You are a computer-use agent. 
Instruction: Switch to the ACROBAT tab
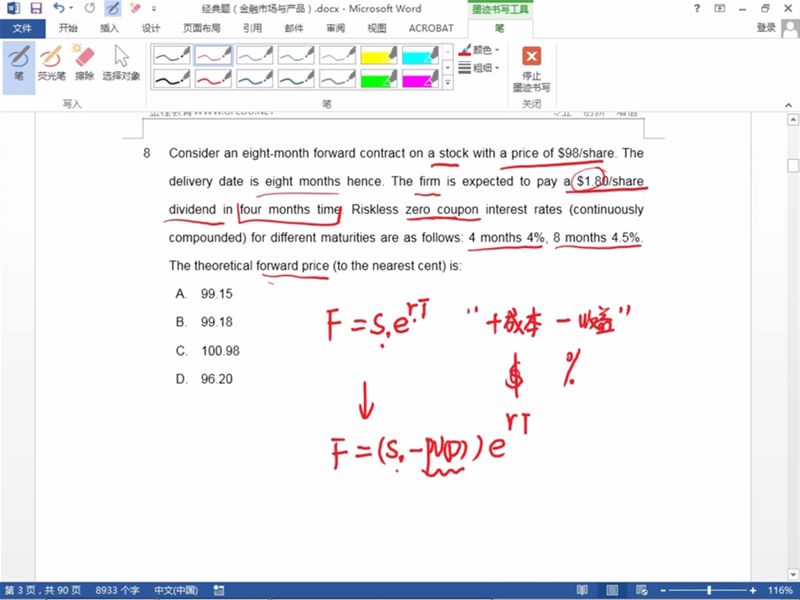click(x=431, y=28)
